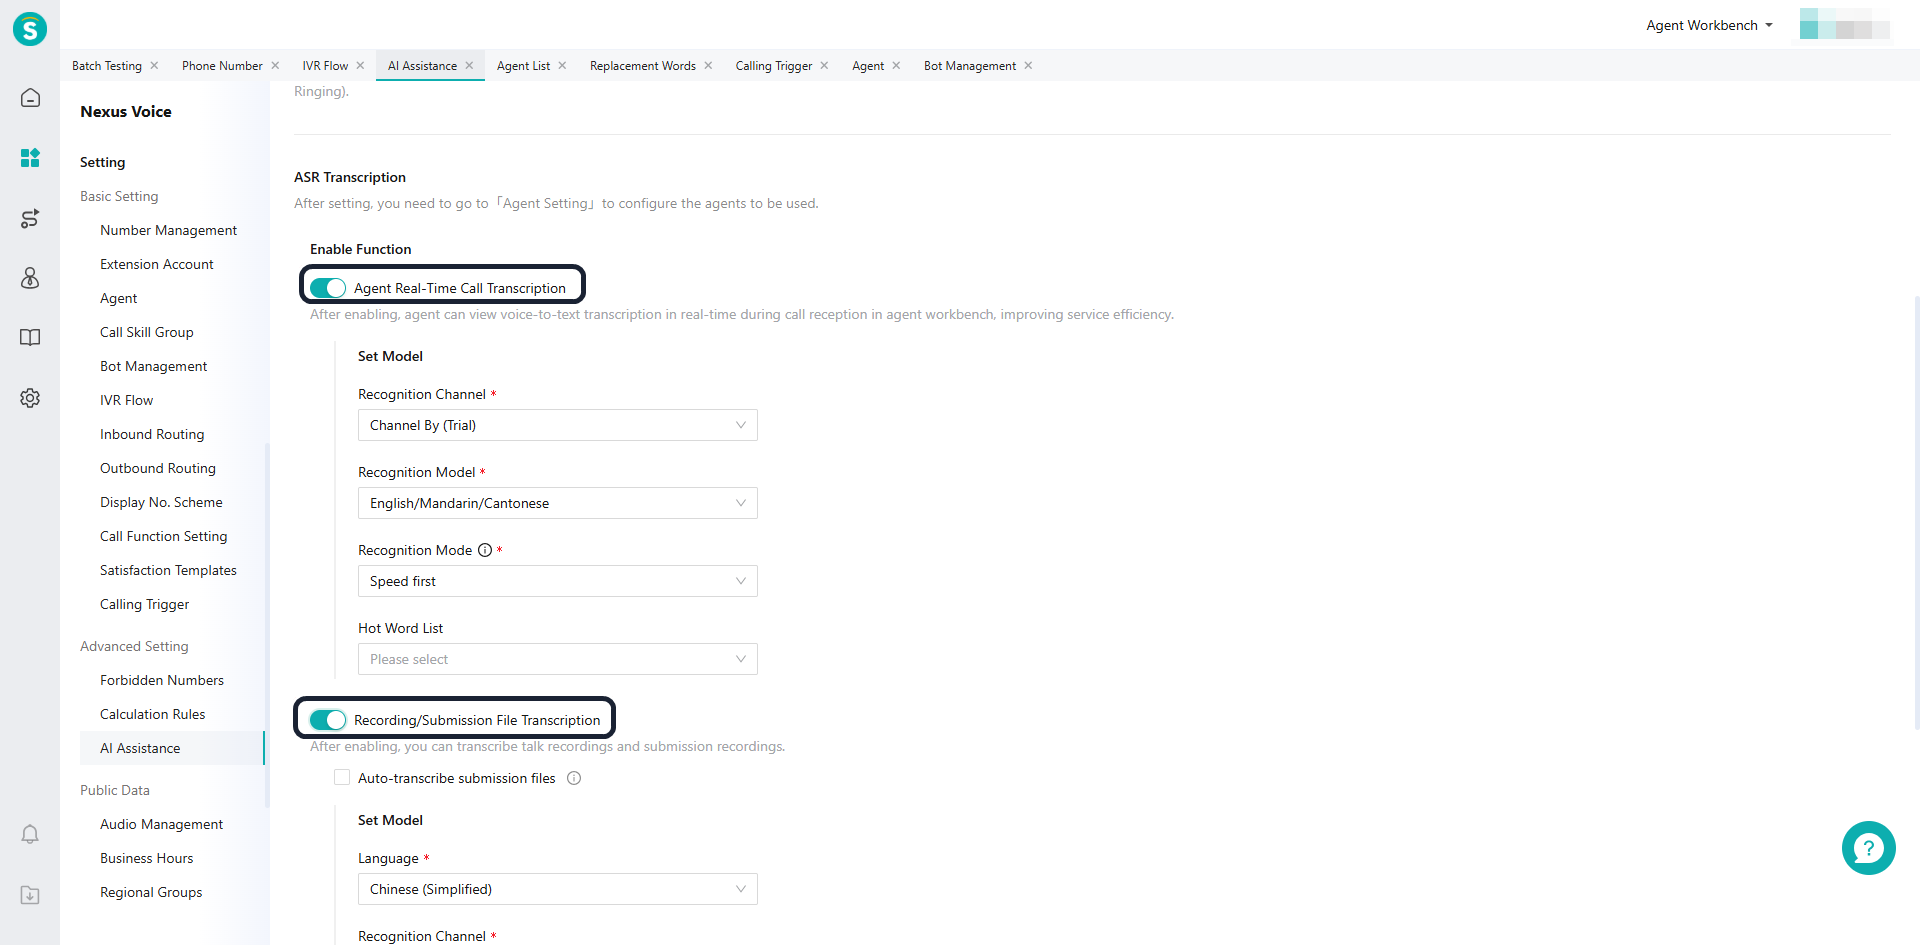Click the Basic Setting section header
This screenshot has width=1920, height=945.
point(119,196)
